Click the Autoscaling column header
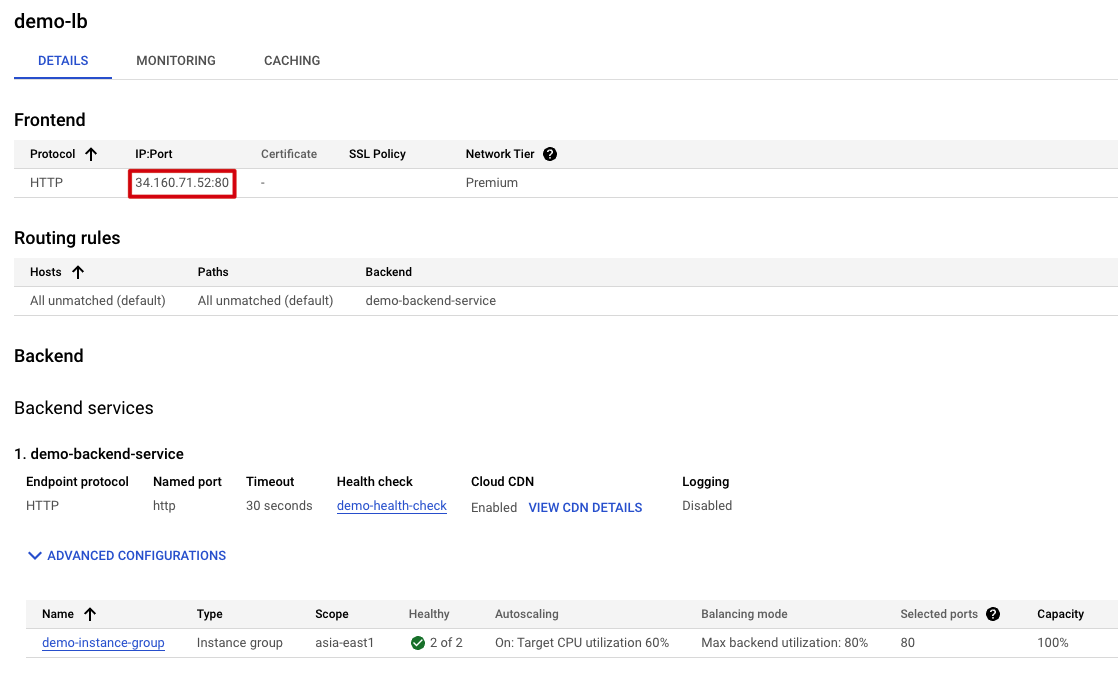The width and height of the screenshot is (1118, 685). pyautogui.click(x=527, y=614)
